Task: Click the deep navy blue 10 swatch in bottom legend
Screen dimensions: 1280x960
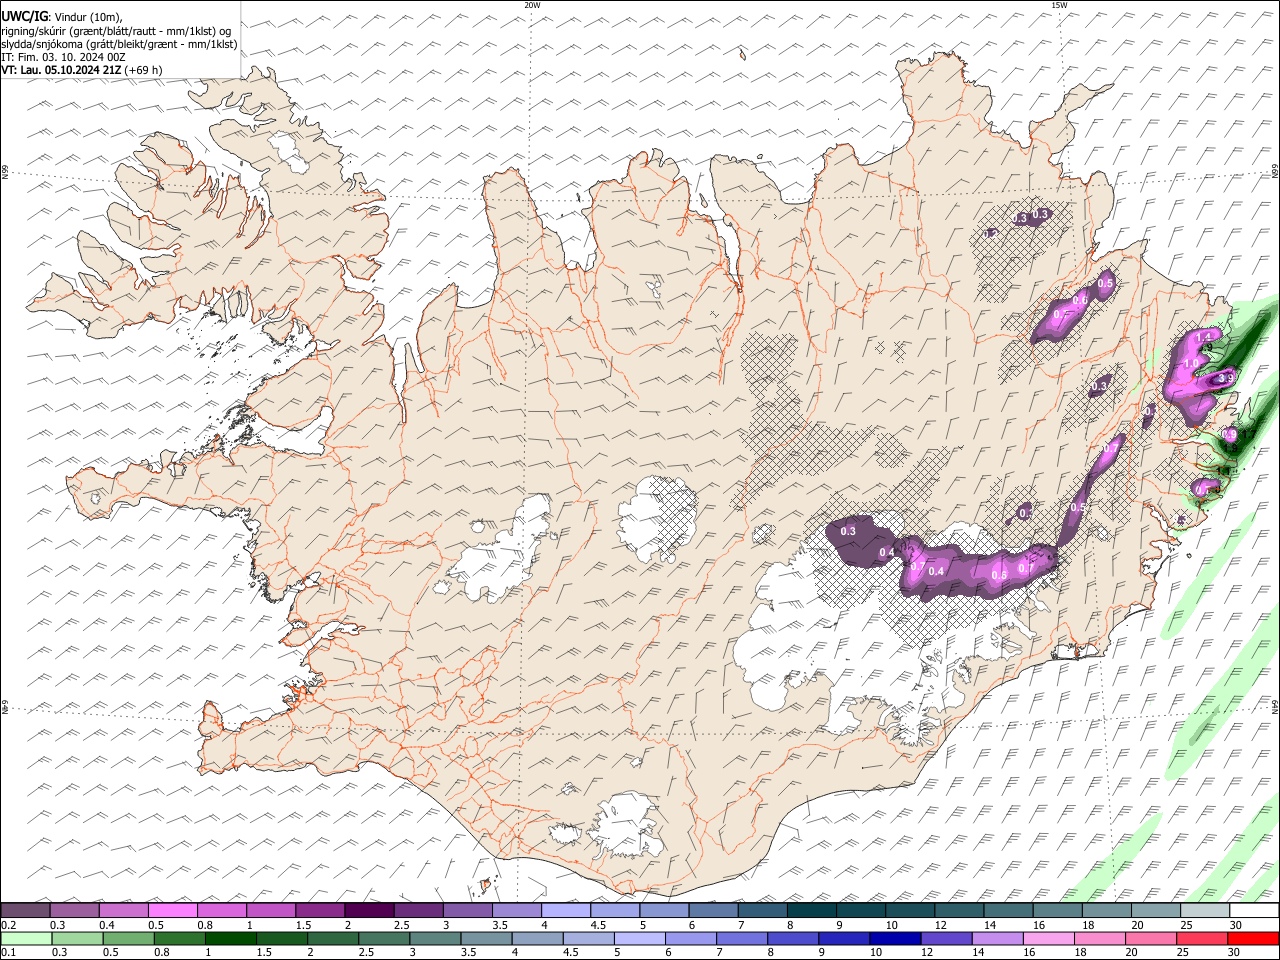Action: 895,938
